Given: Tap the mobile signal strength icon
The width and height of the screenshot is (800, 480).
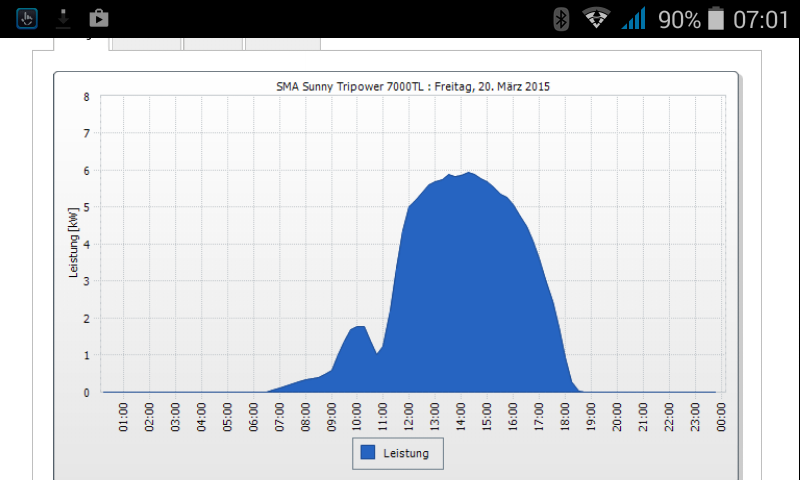Looking at the screenshot, I should (633, 19).
